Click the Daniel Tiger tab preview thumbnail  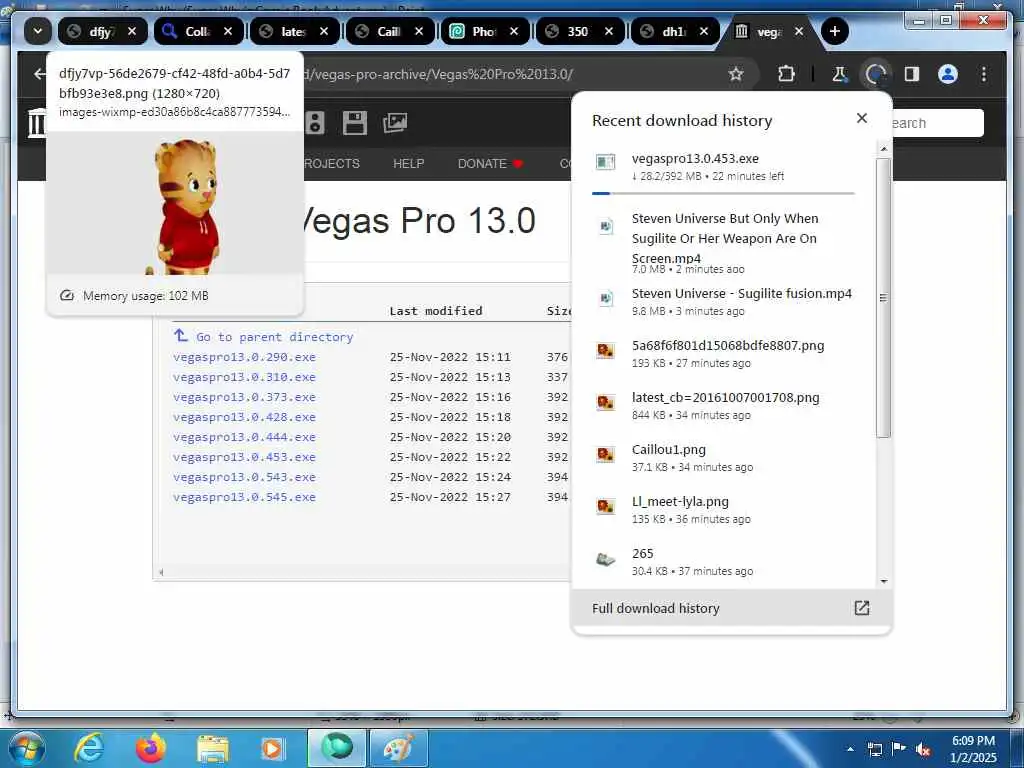175,203
